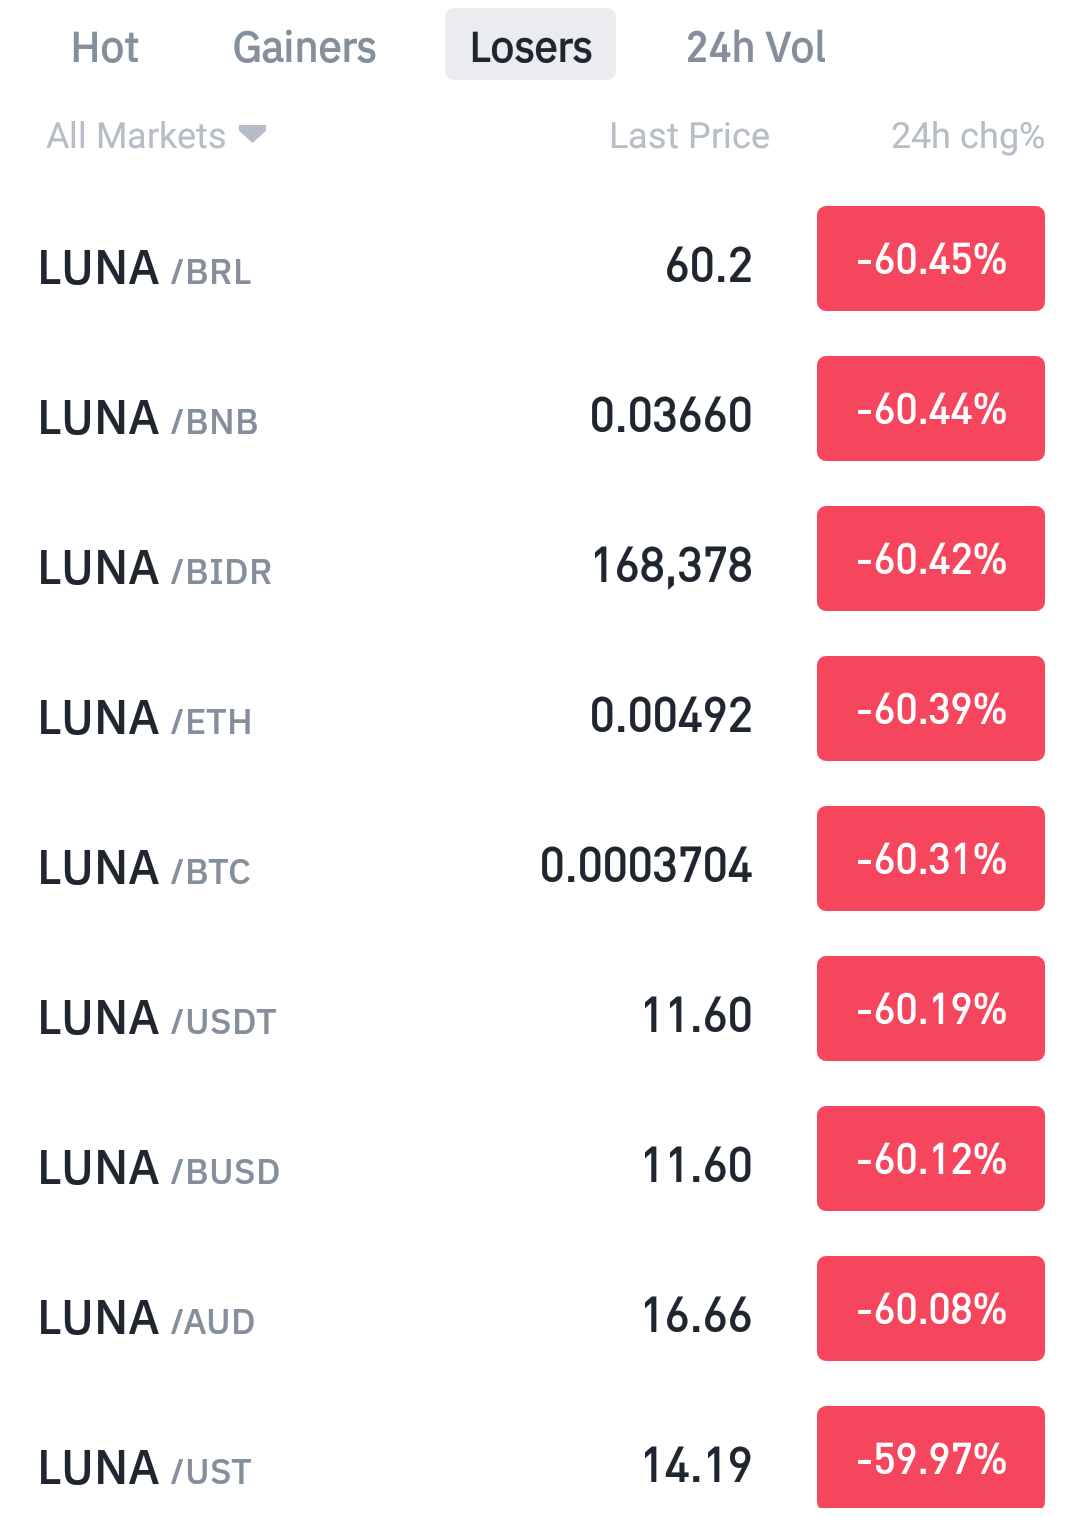Expand the All Markets dropdown arrow
Viewport: 1072px width, 1517px height.
[253, 134]
